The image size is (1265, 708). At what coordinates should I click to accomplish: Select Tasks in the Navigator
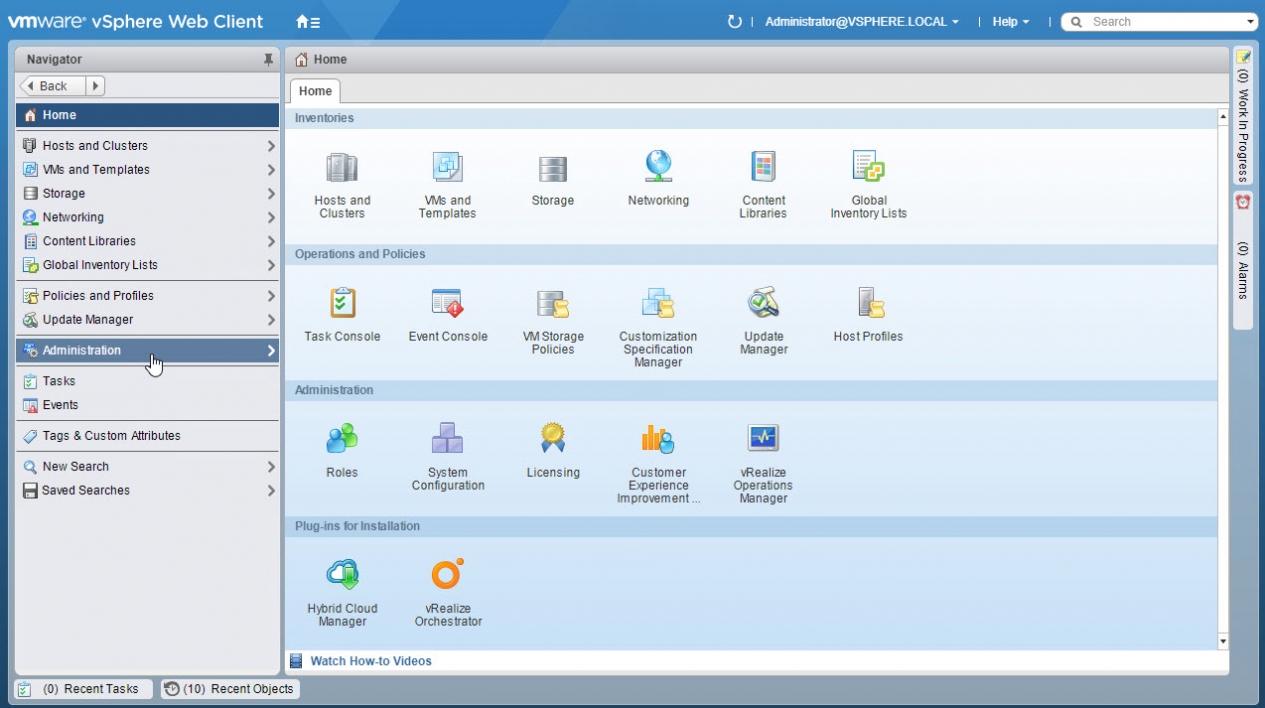pyautogui.click(x=59, y=381)
